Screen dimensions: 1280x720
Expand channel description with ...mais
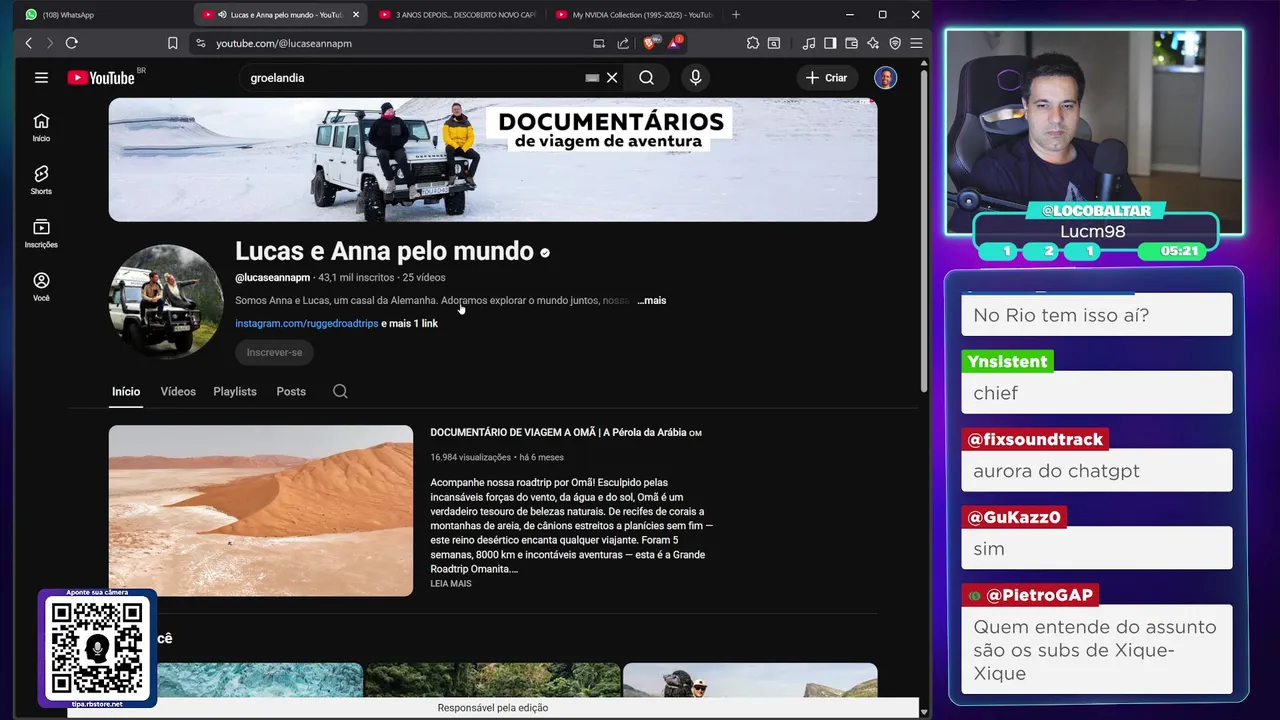pos(652,300)
